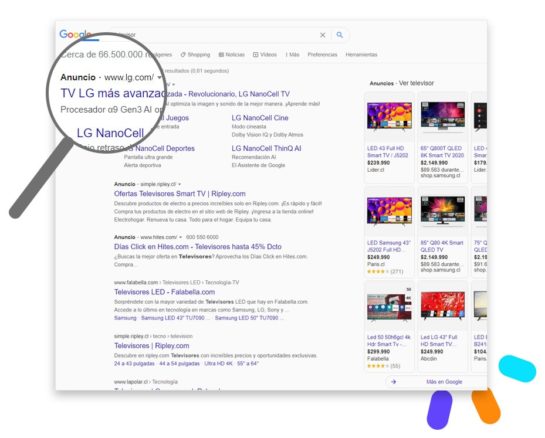Expand dropdown next to www.hites.com ad URL
The width and height of the screenshot is (545, 438).
point(180,237)
